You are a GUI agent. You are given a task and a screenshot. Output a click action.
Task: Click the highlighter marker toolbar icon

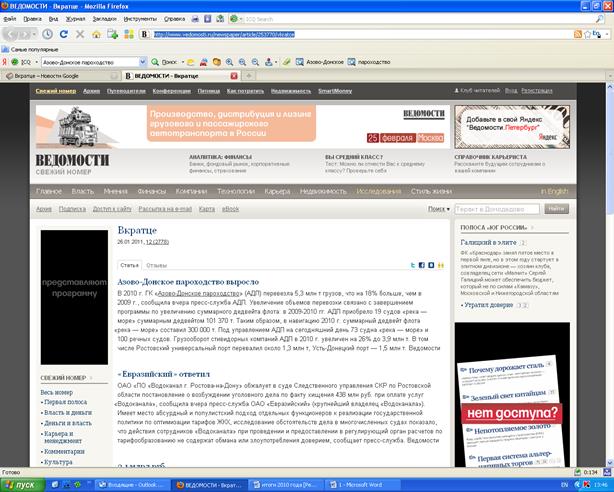tap(287, 62)
